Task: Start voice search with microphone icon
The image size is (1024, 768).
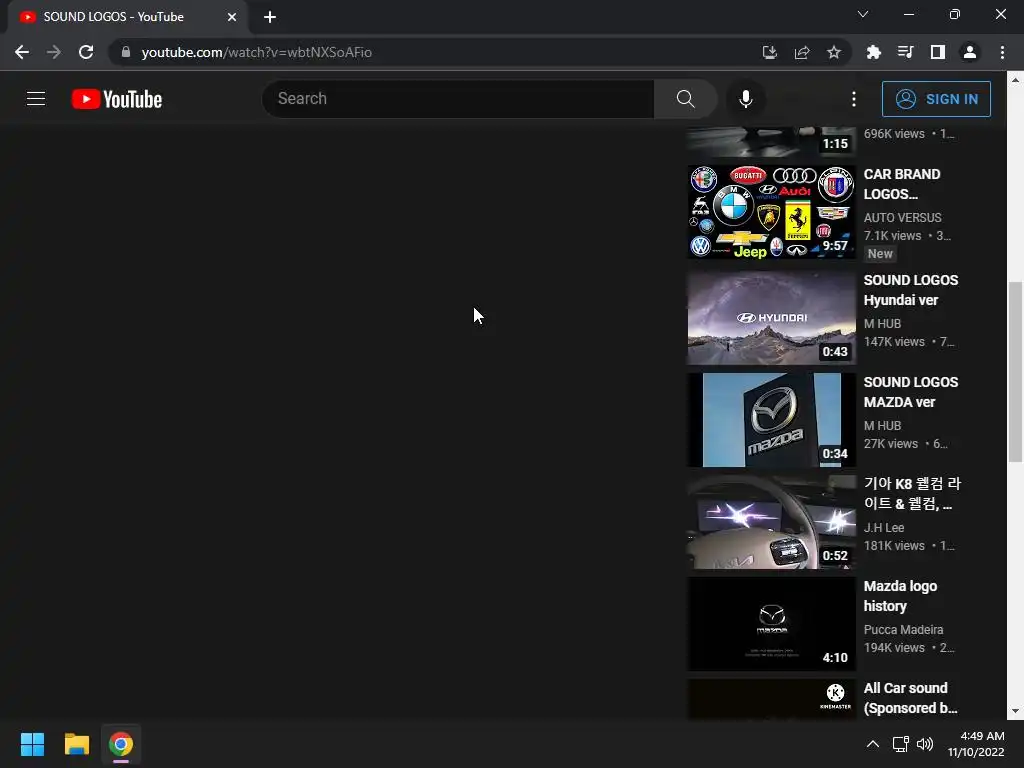Action: (745, 99)
